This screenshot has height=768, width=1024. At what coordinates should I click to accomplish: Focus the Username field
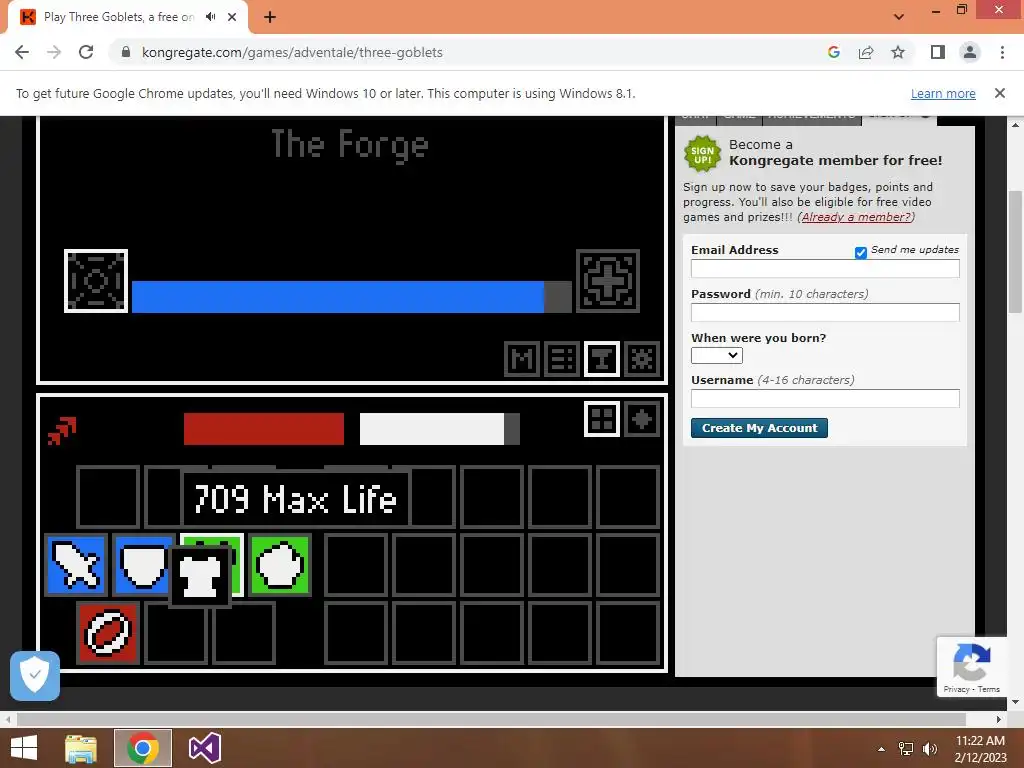[x=825, y=398]
